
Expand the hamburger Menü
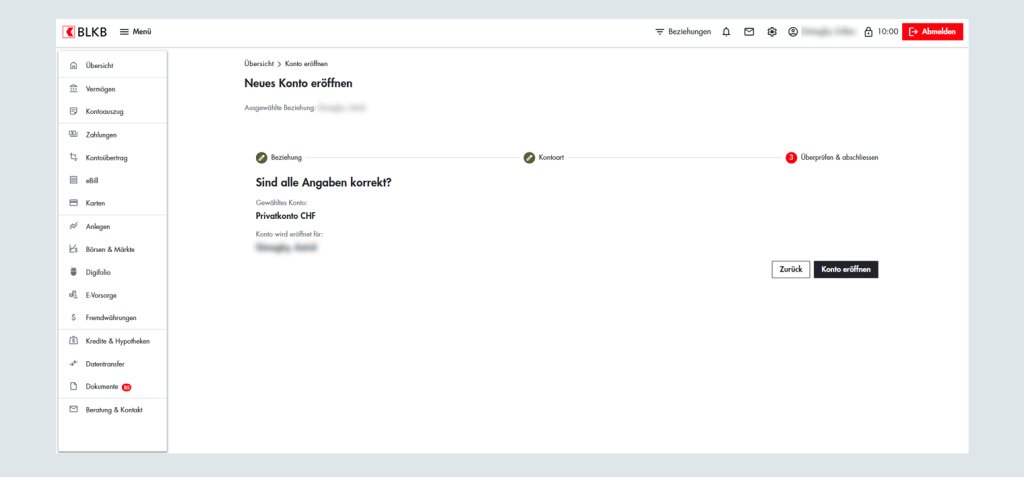135,32
